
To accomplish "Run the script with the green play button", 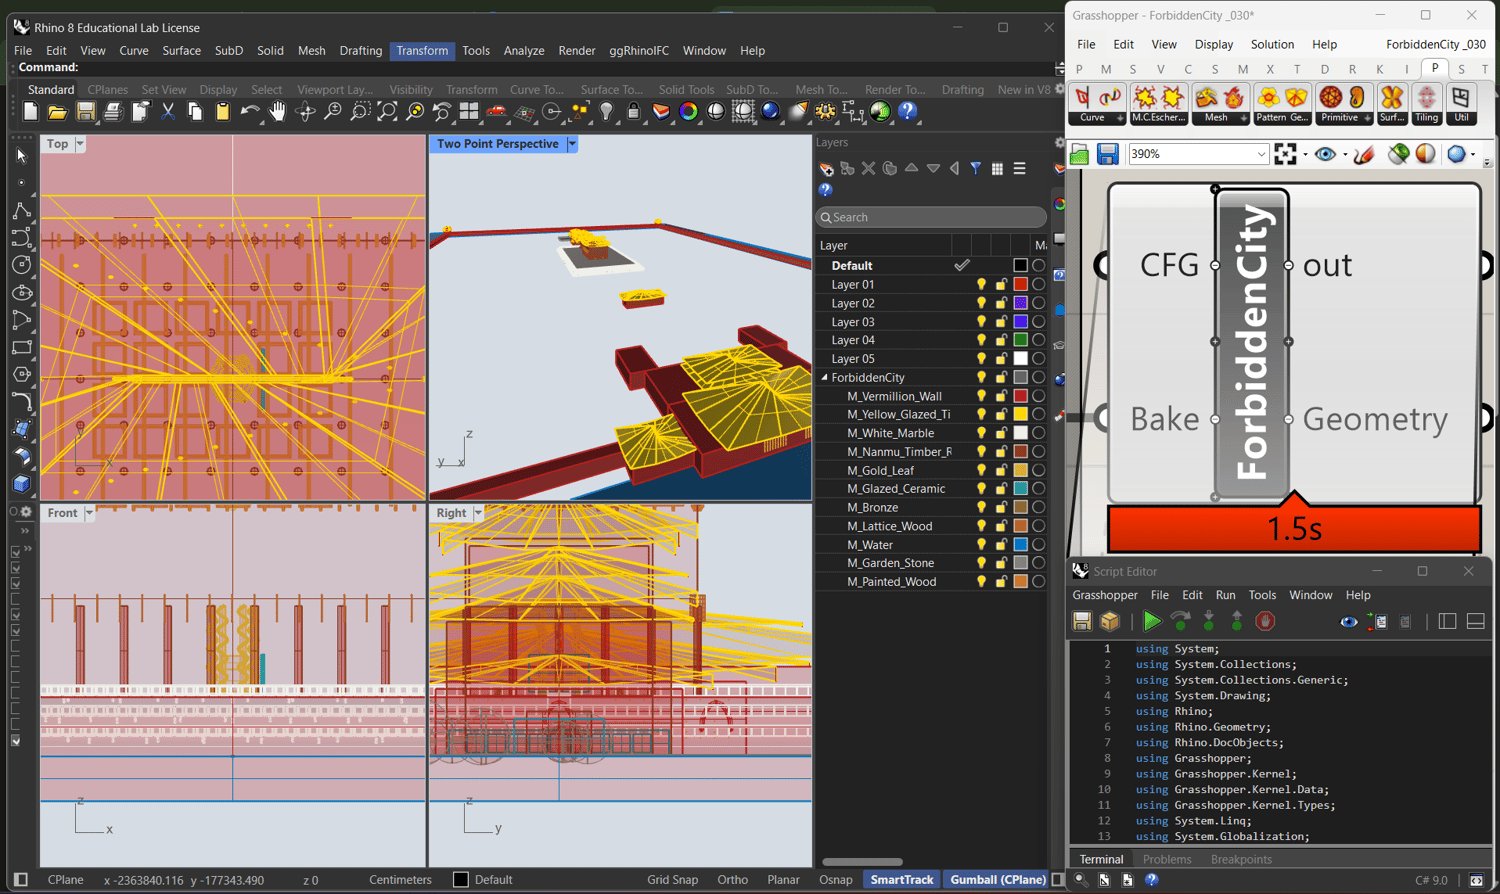I will click(x=1152, y=622).
